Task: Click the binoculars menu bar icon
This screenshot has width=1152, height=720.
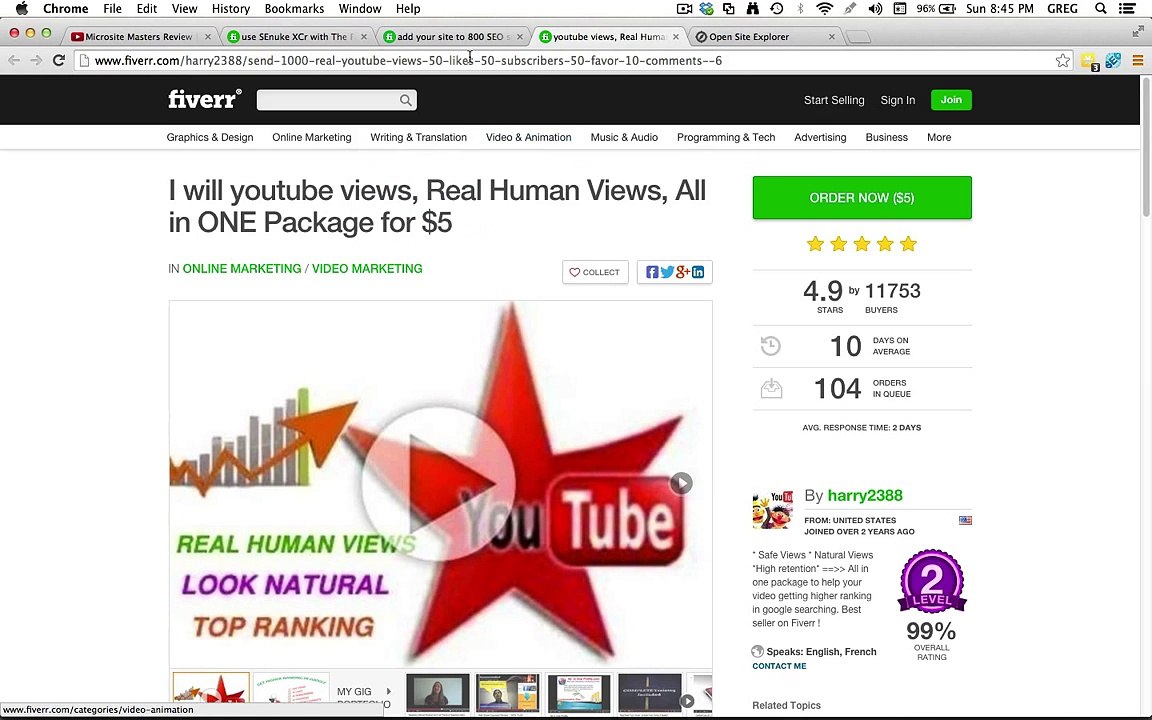Action: pyautogui.click(x=752, y=9)
